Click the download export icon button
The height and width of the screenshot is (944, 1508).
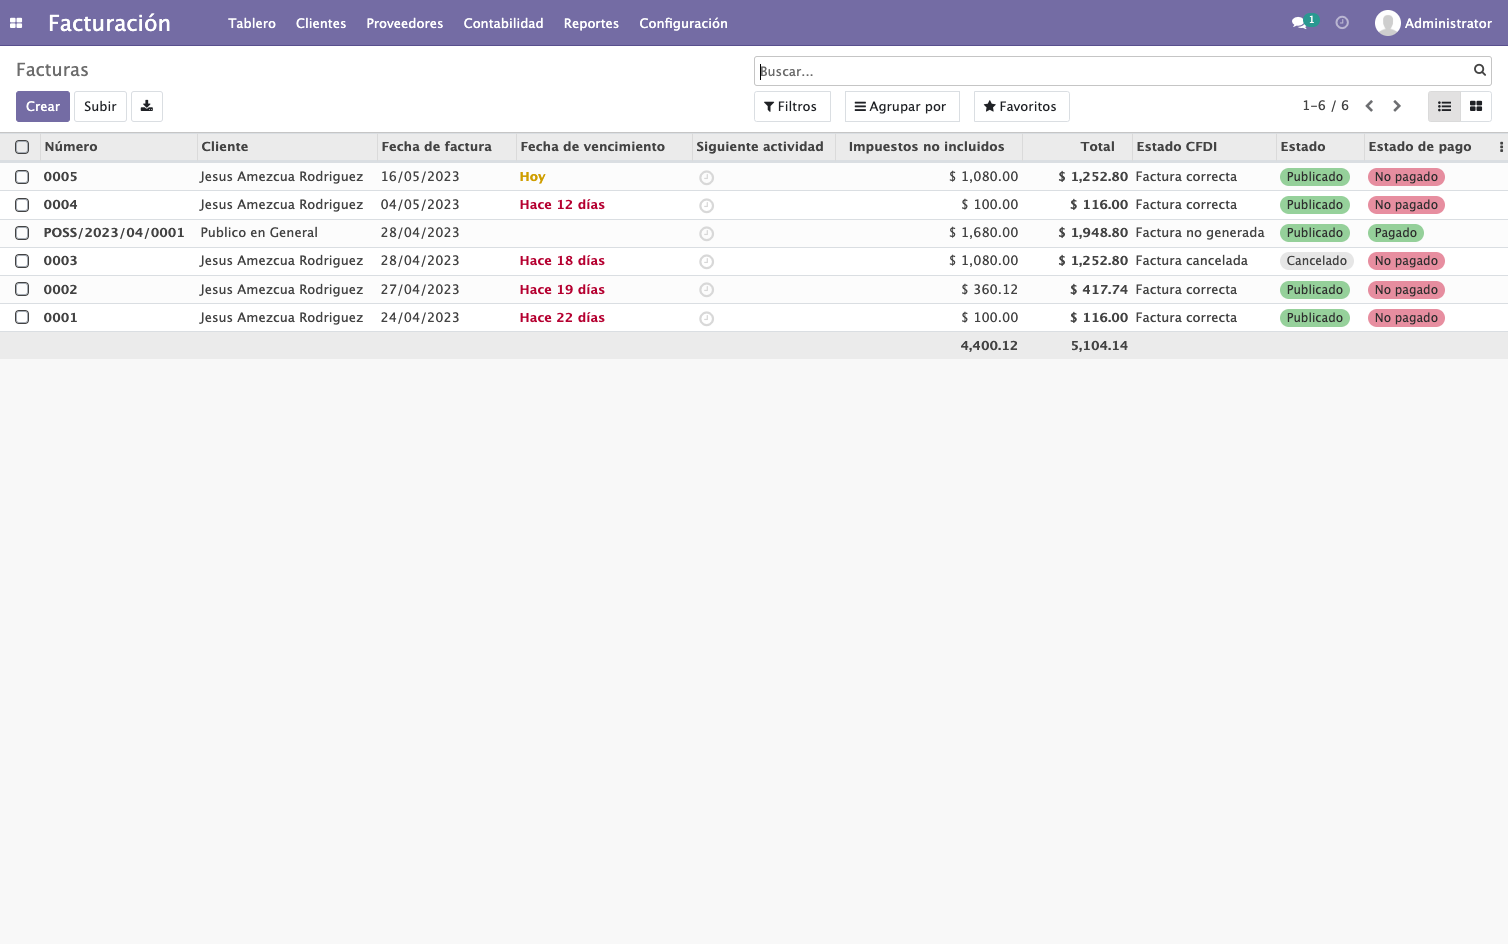[147, 106]
